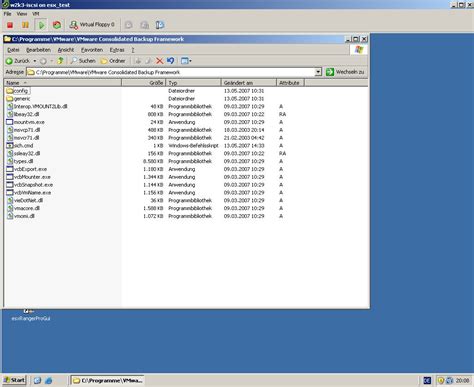
Task: Launch Internet Explorer from quick launch
Action: point(49,380)
